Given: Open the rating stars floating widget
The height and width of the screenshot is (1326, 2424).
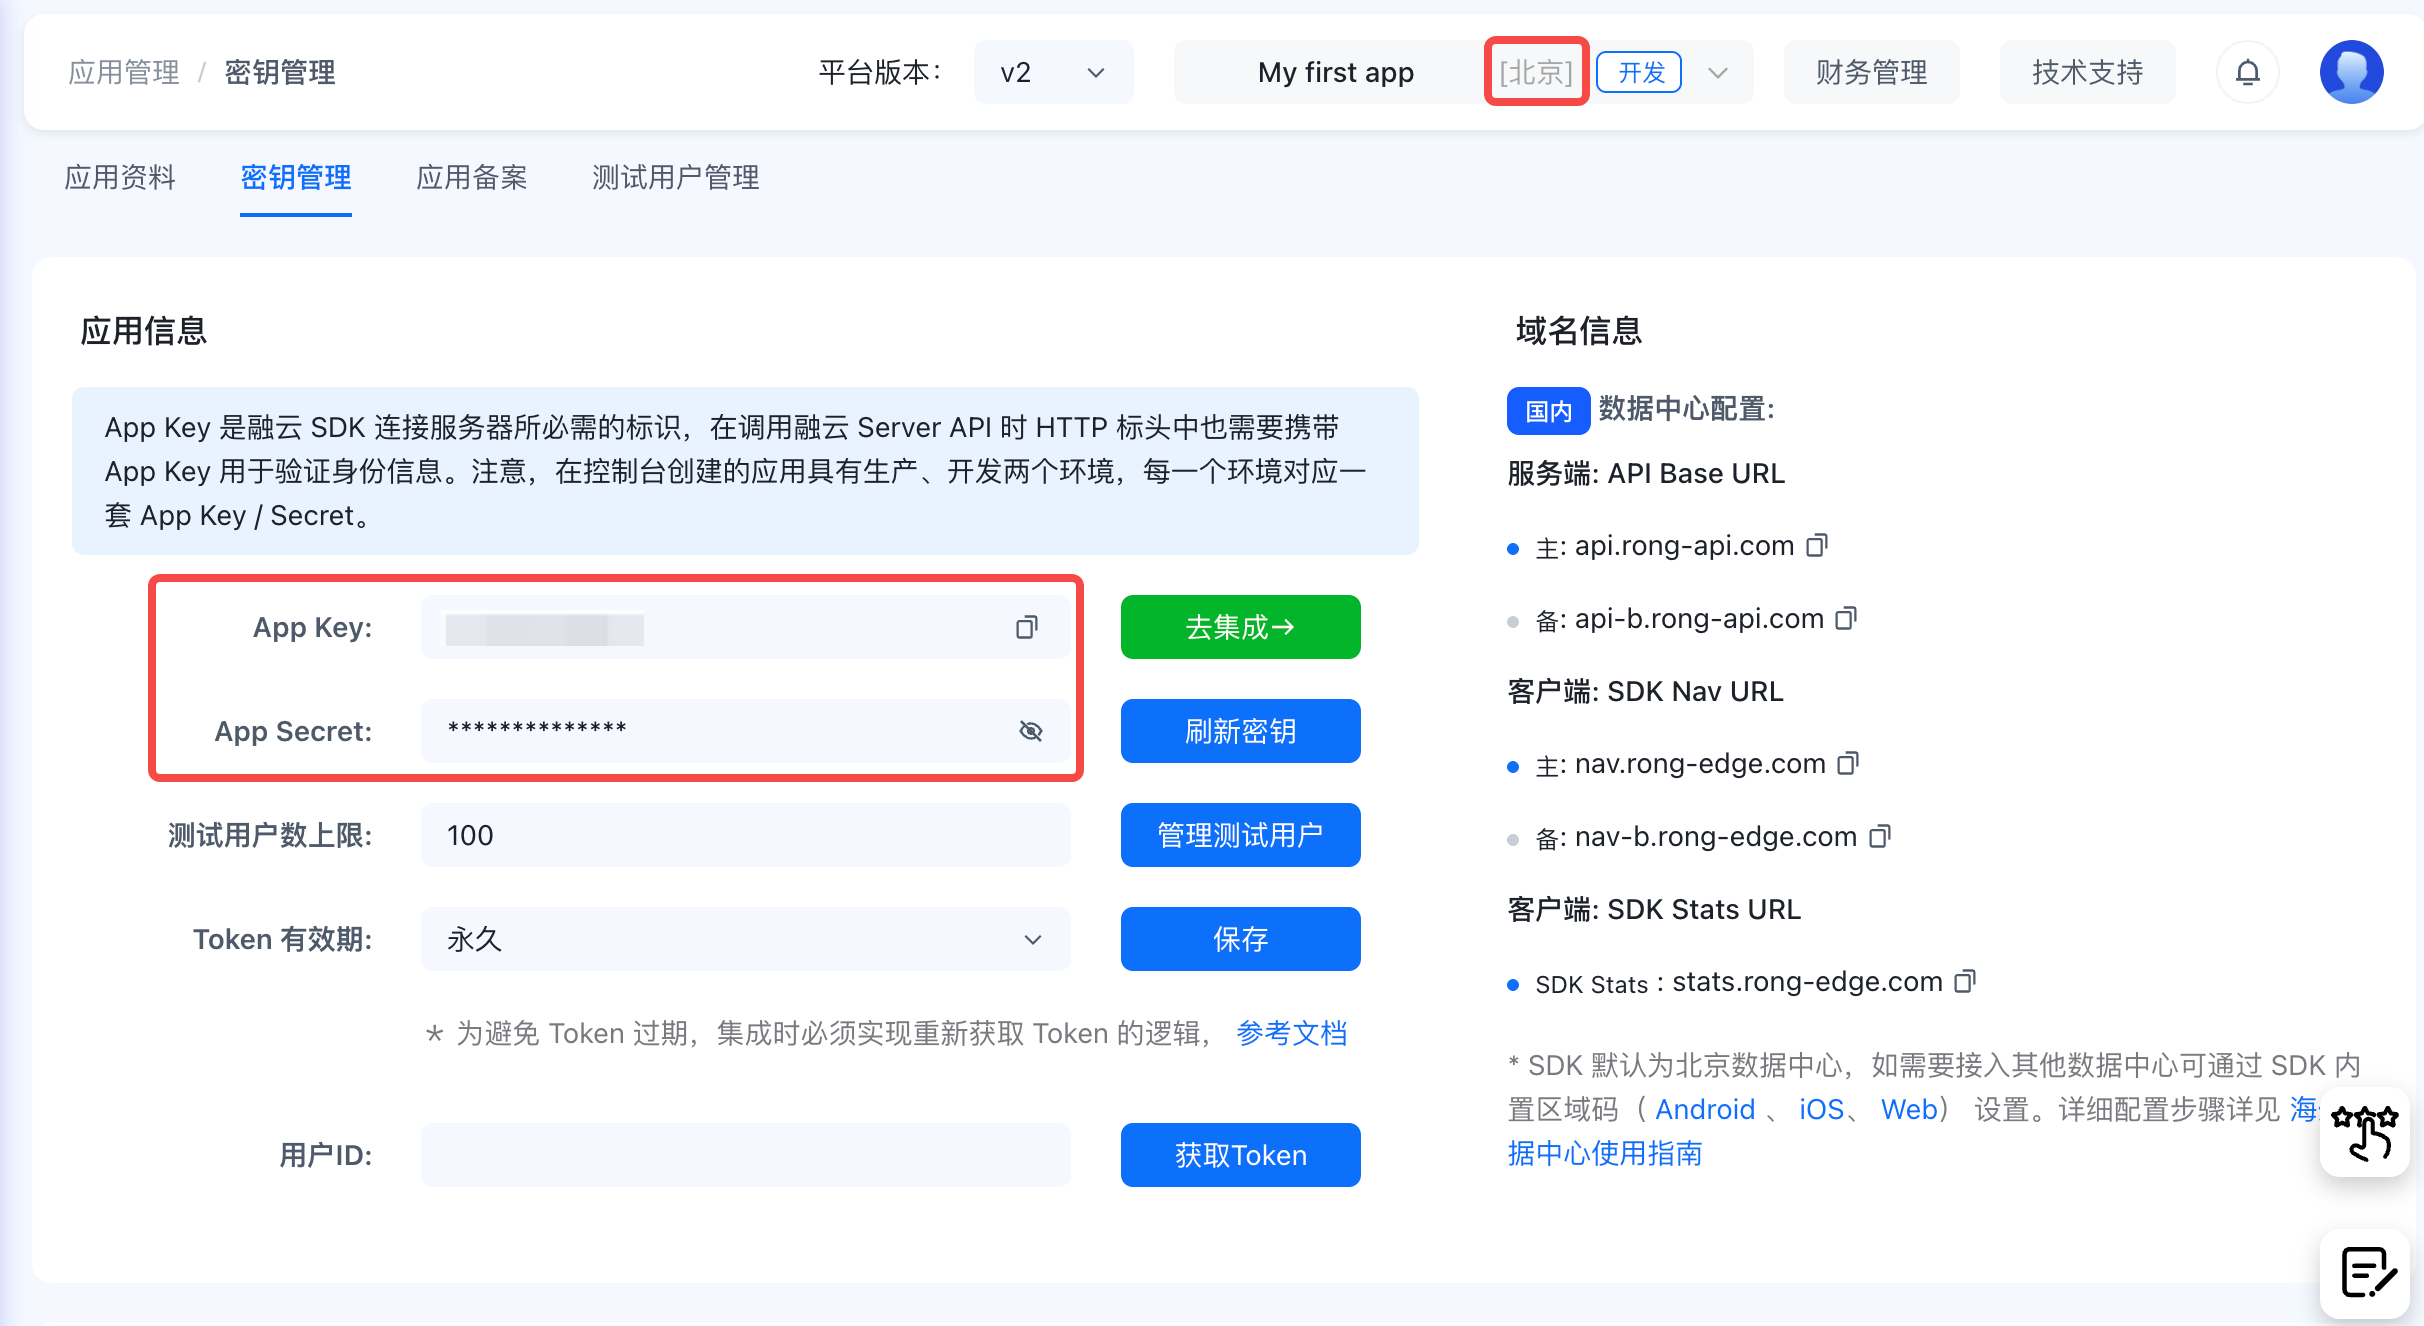Looking at the screenshot, I should coord(2364,1131).
